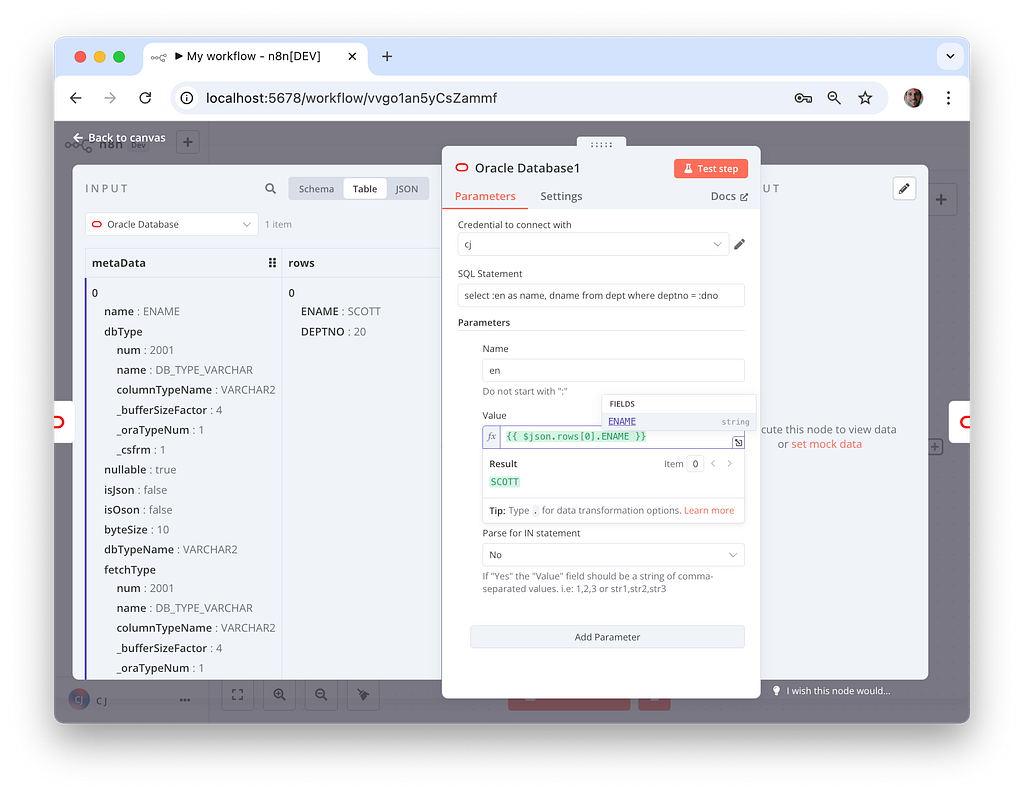The image size is (1024, 795).
Task: Click the Test step button
Action: [x=711, y=169]
